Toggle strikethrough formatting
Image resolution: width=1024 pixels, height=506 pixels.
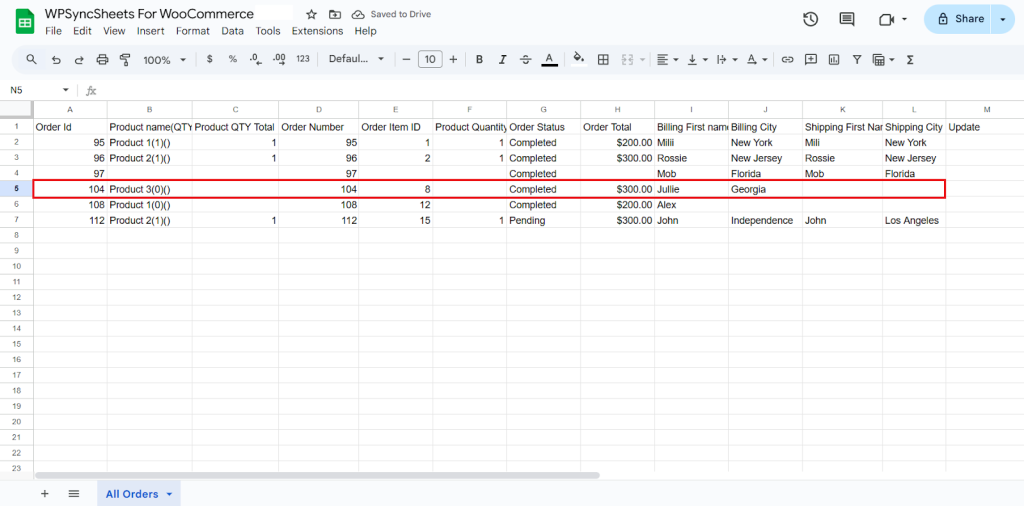coord(526,59)
